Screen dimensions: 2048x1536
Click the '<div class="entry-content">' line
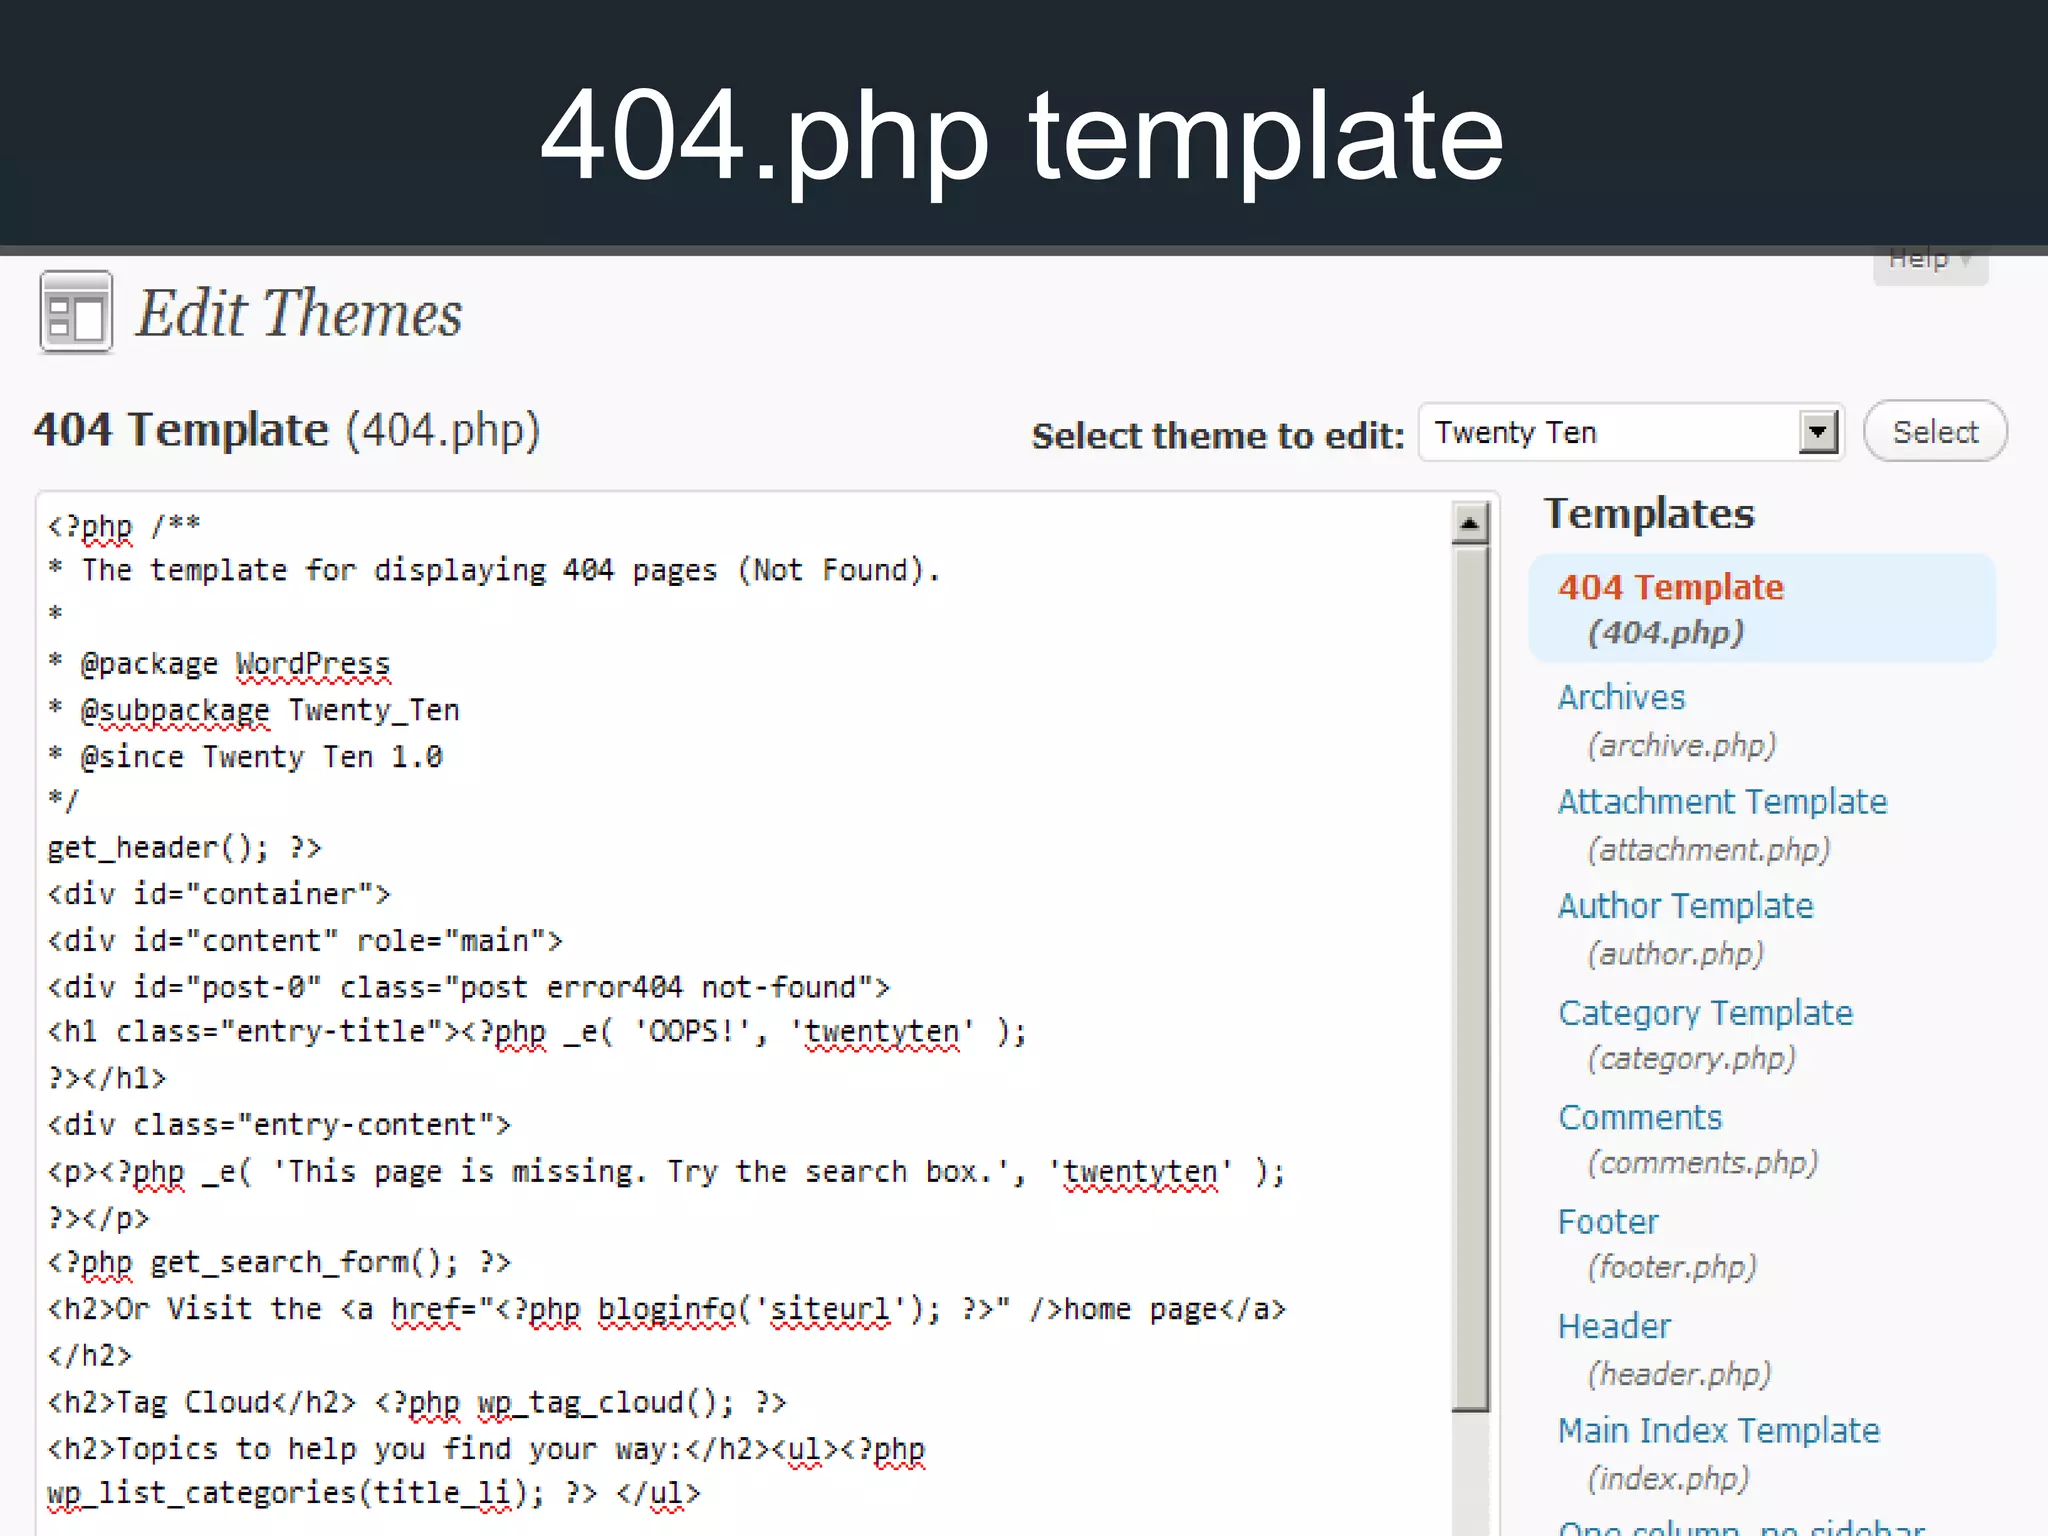(x=279, y=1124)
